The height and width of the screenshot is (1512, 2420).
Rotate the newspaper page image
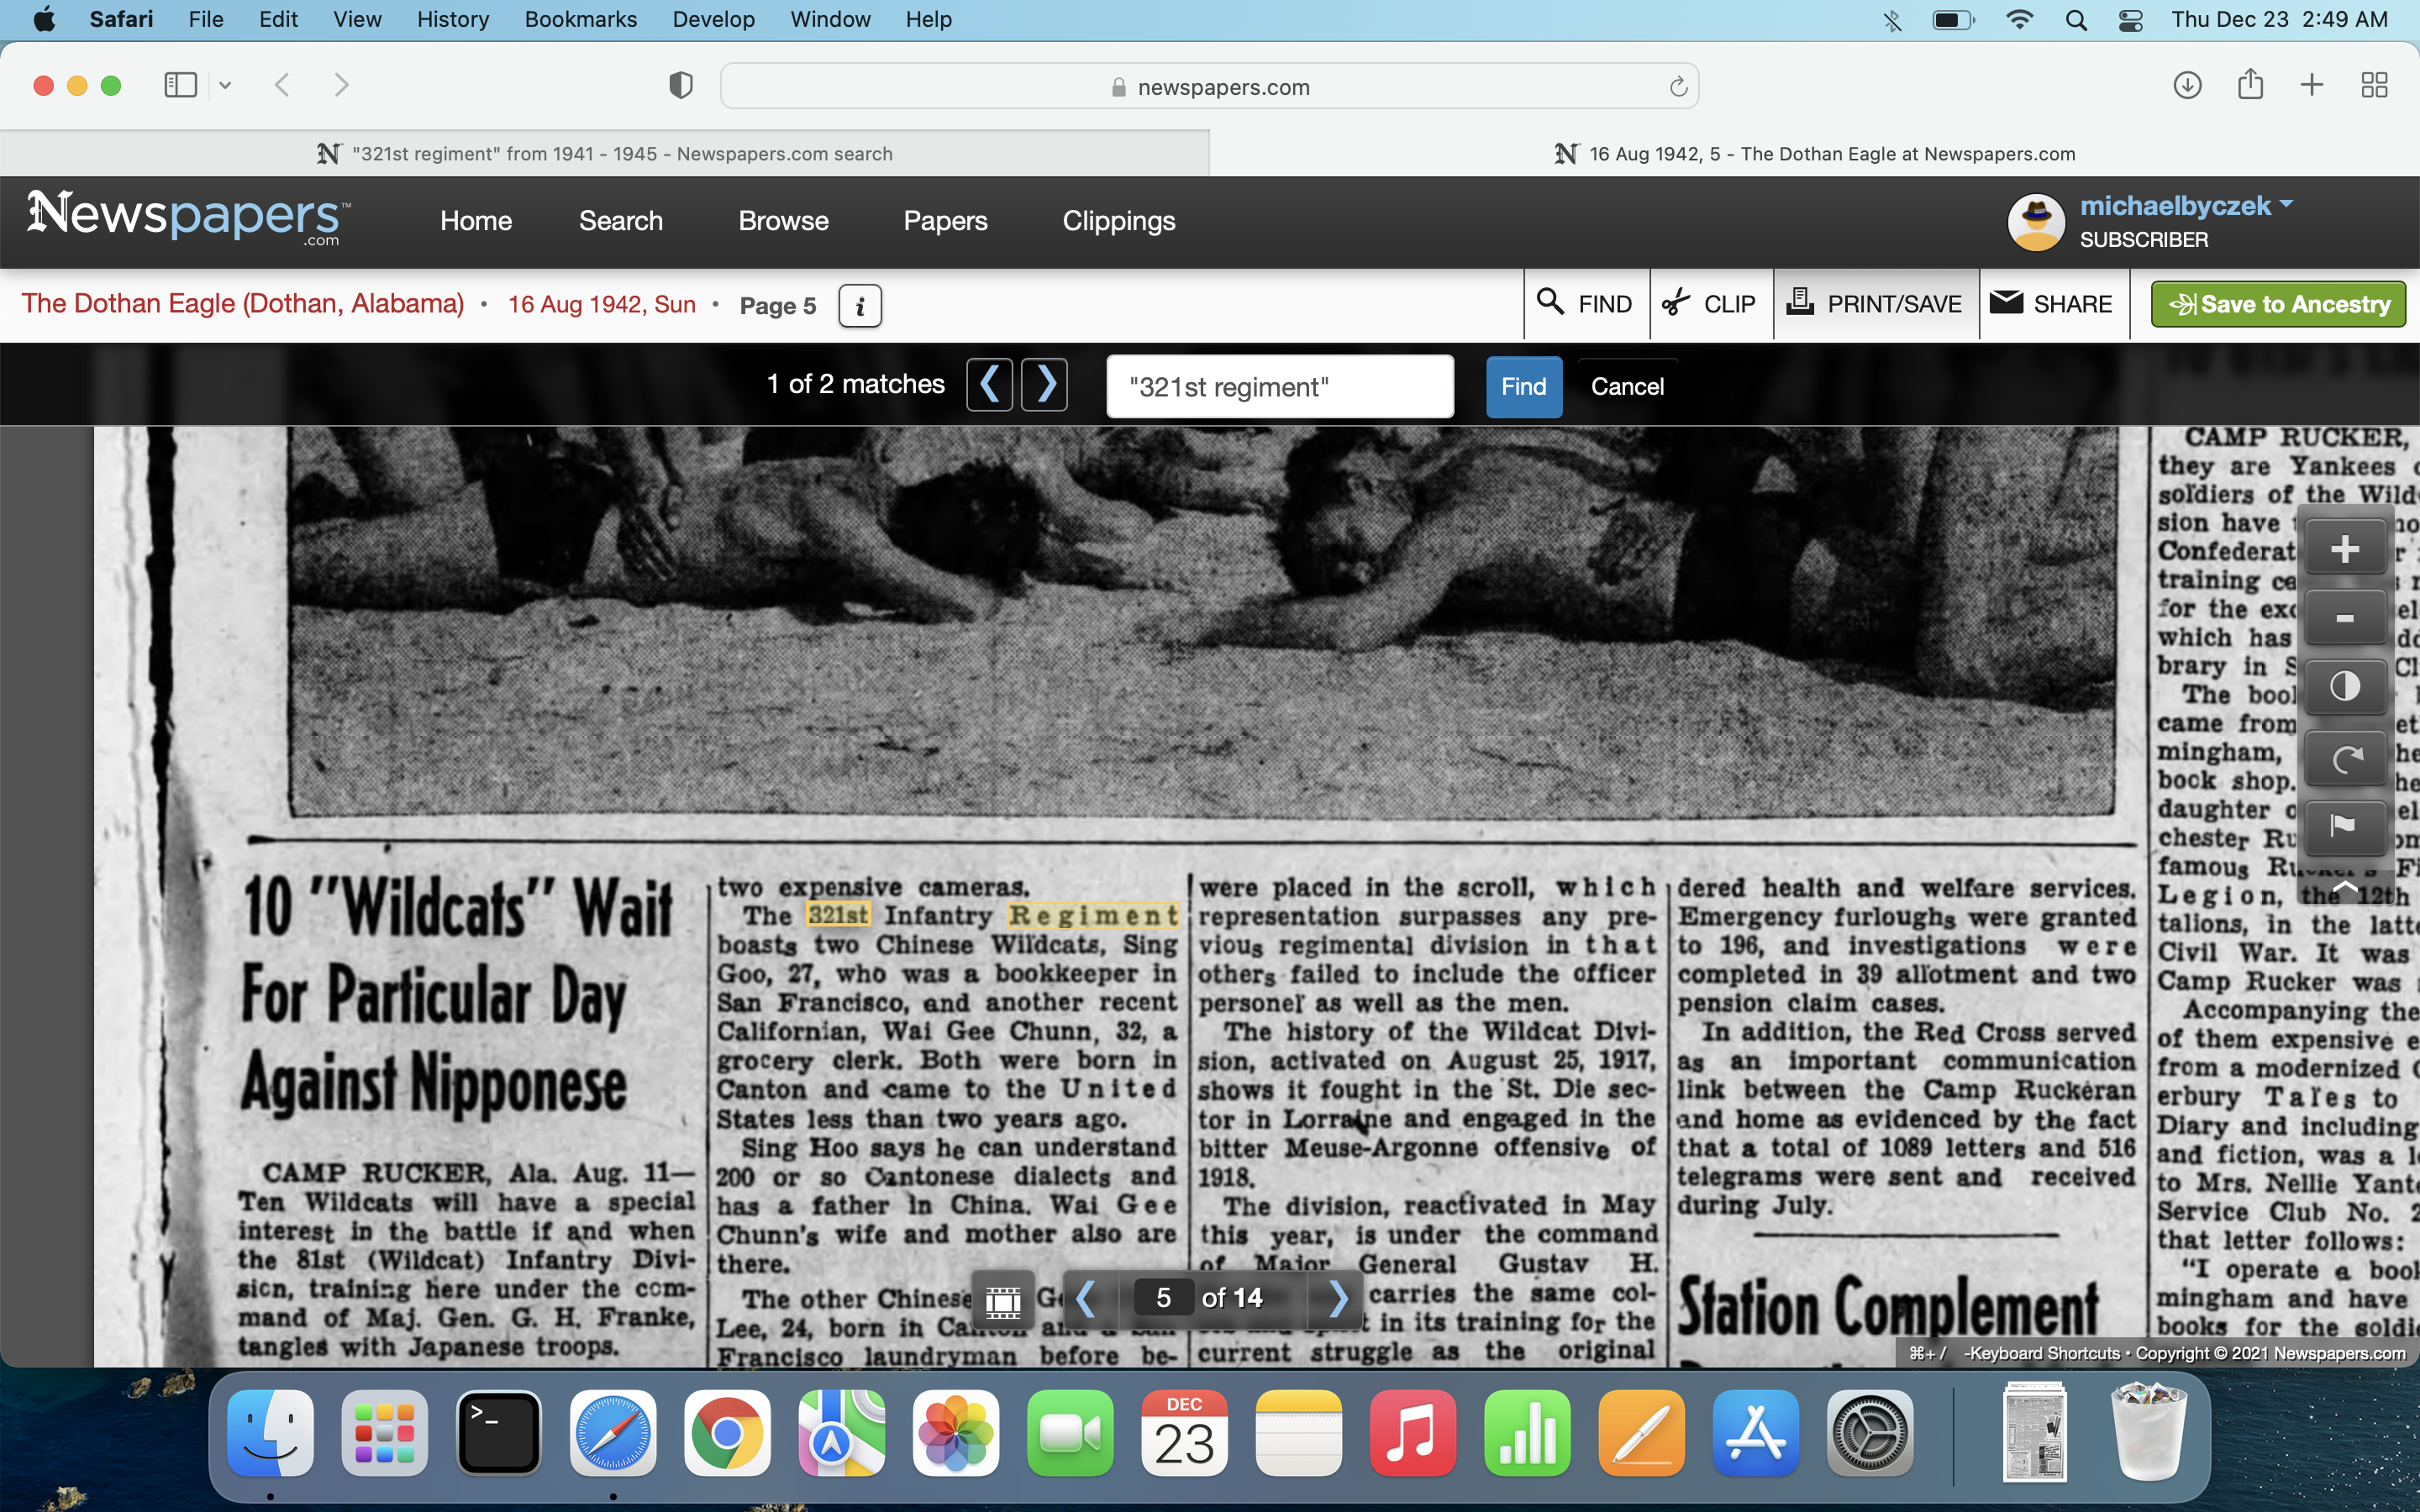pos(2344,758)
